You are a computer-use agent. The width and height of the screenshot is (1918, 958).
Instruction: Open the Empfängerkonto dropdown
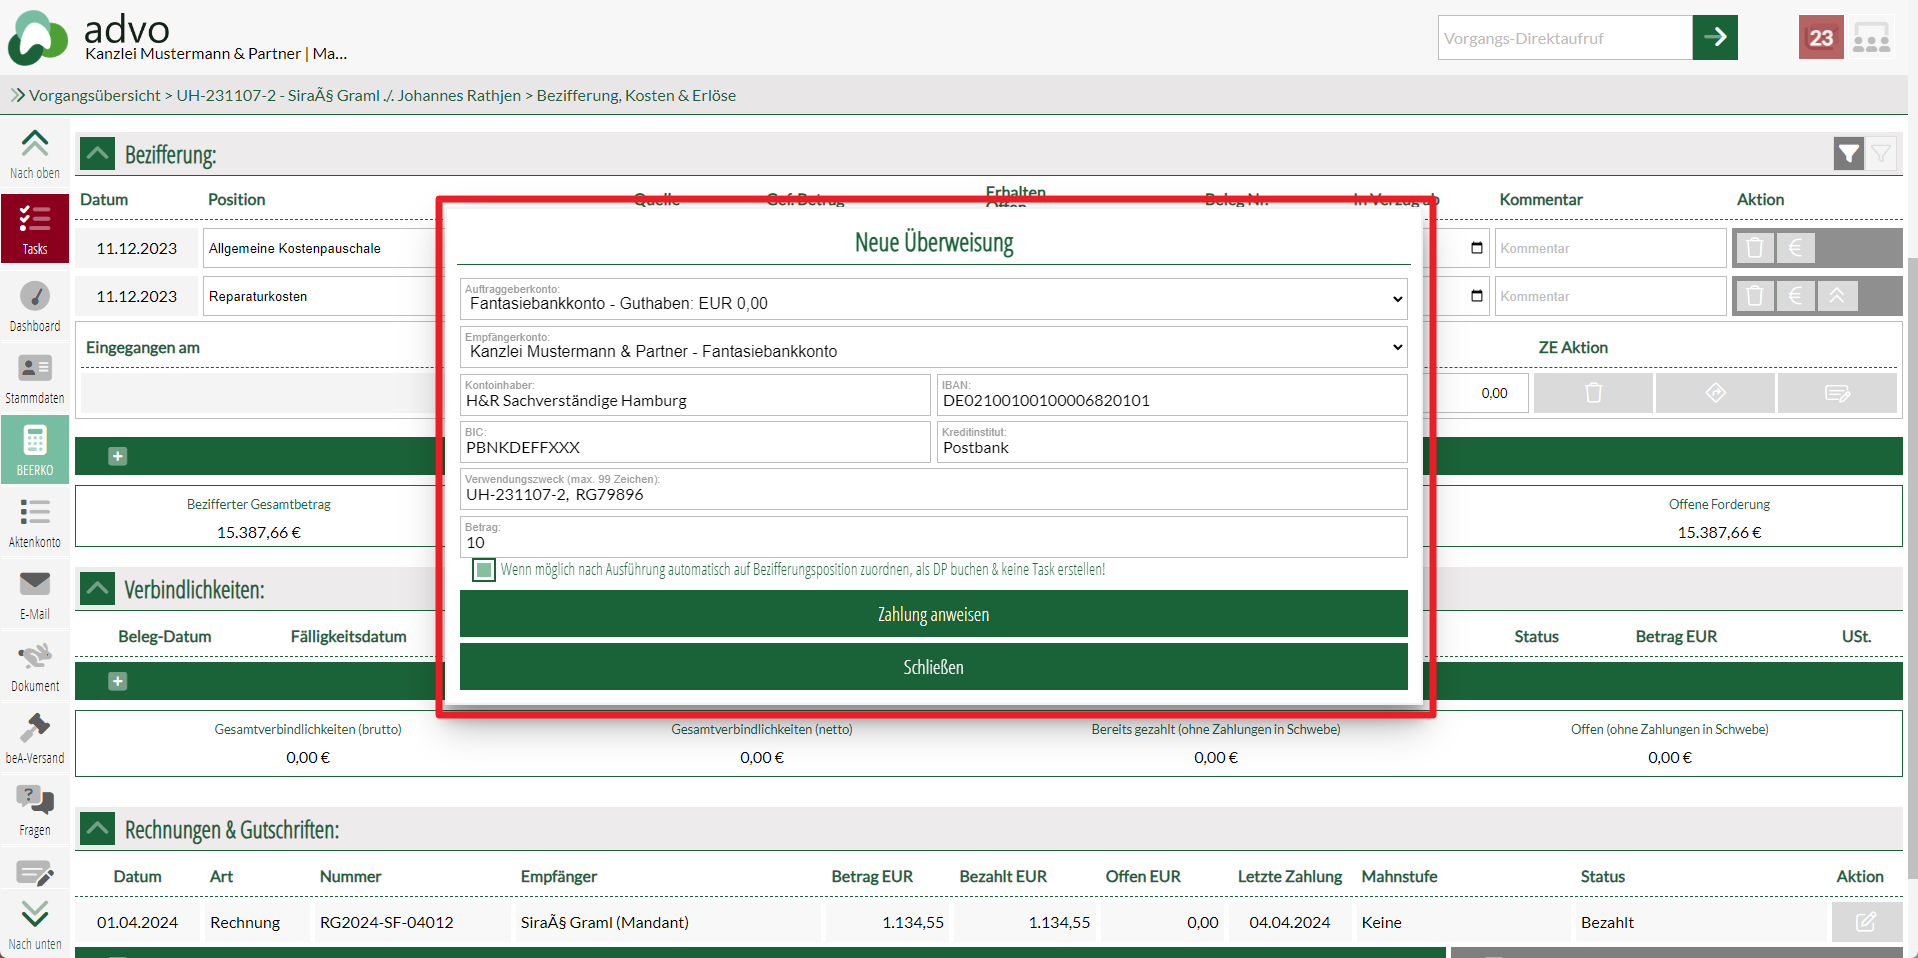point(933,348)
